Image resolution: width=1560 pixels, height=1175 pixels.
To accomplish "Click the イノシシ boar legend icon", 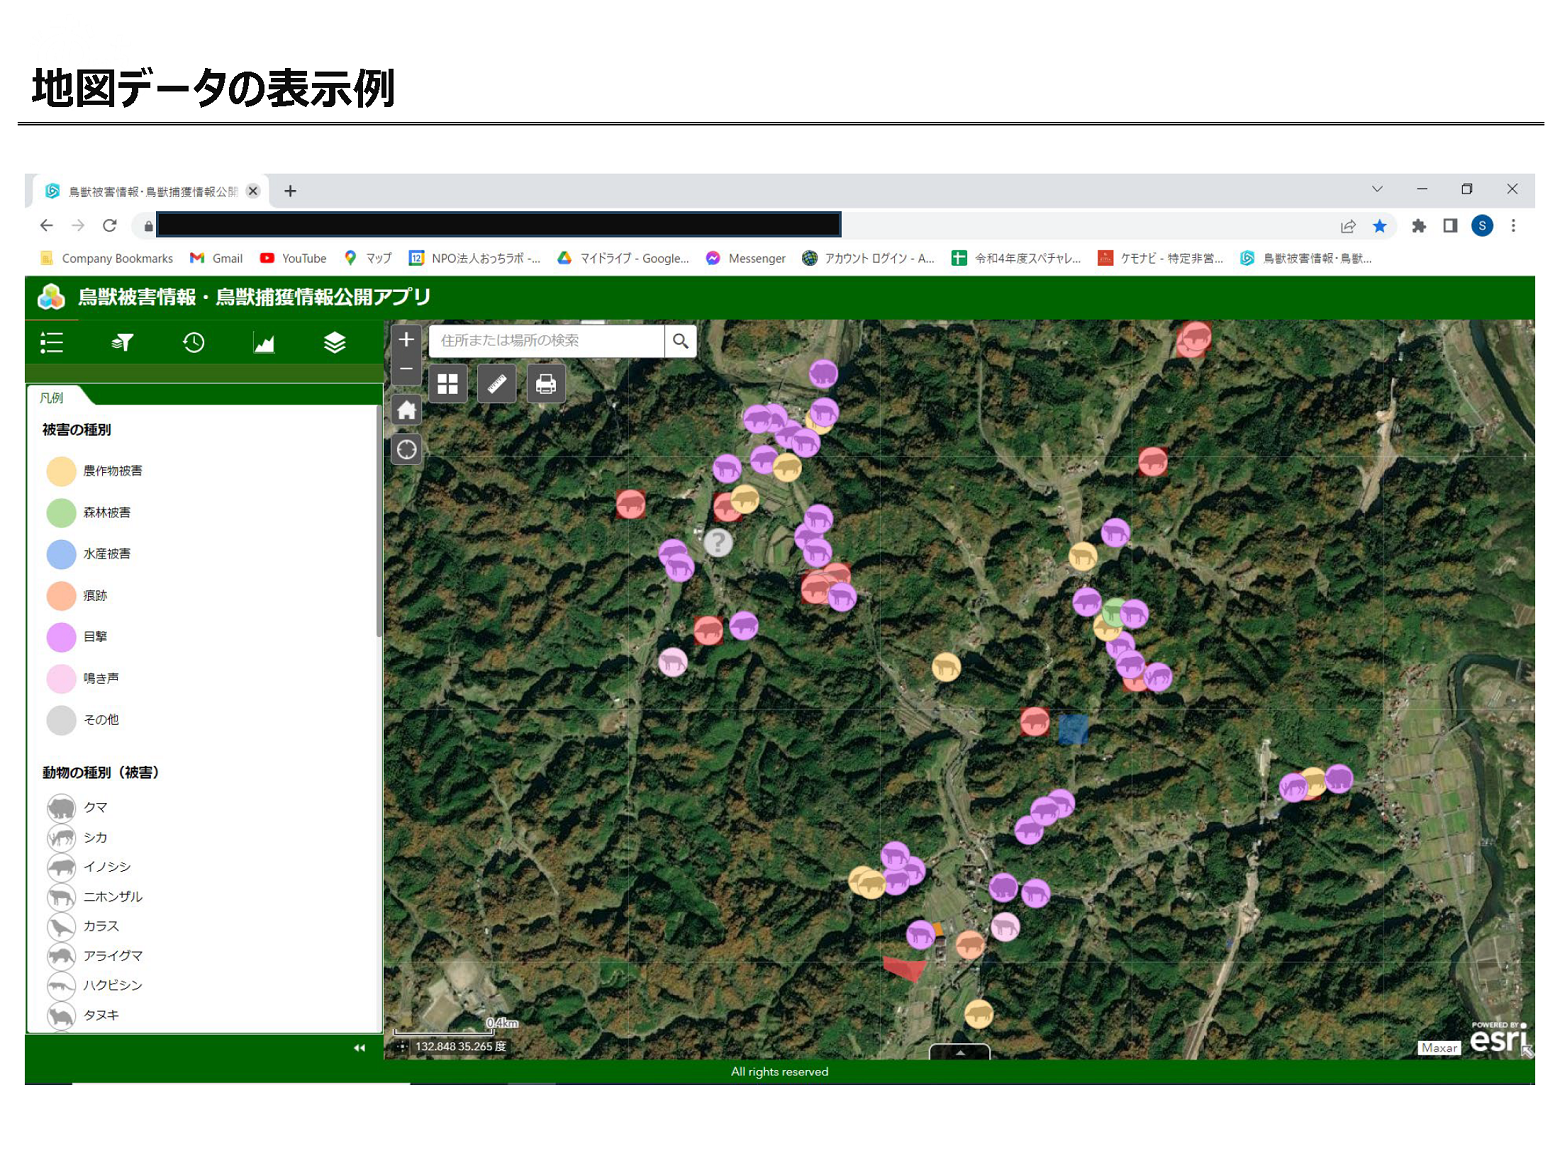I will [x=61, y=867].
